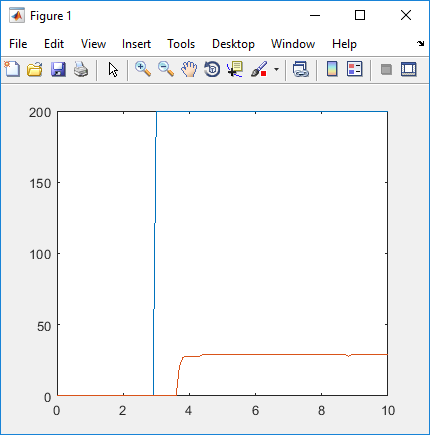The image size is (430, 435).
Task: Open the Insert menu
Action: (136, 44)
